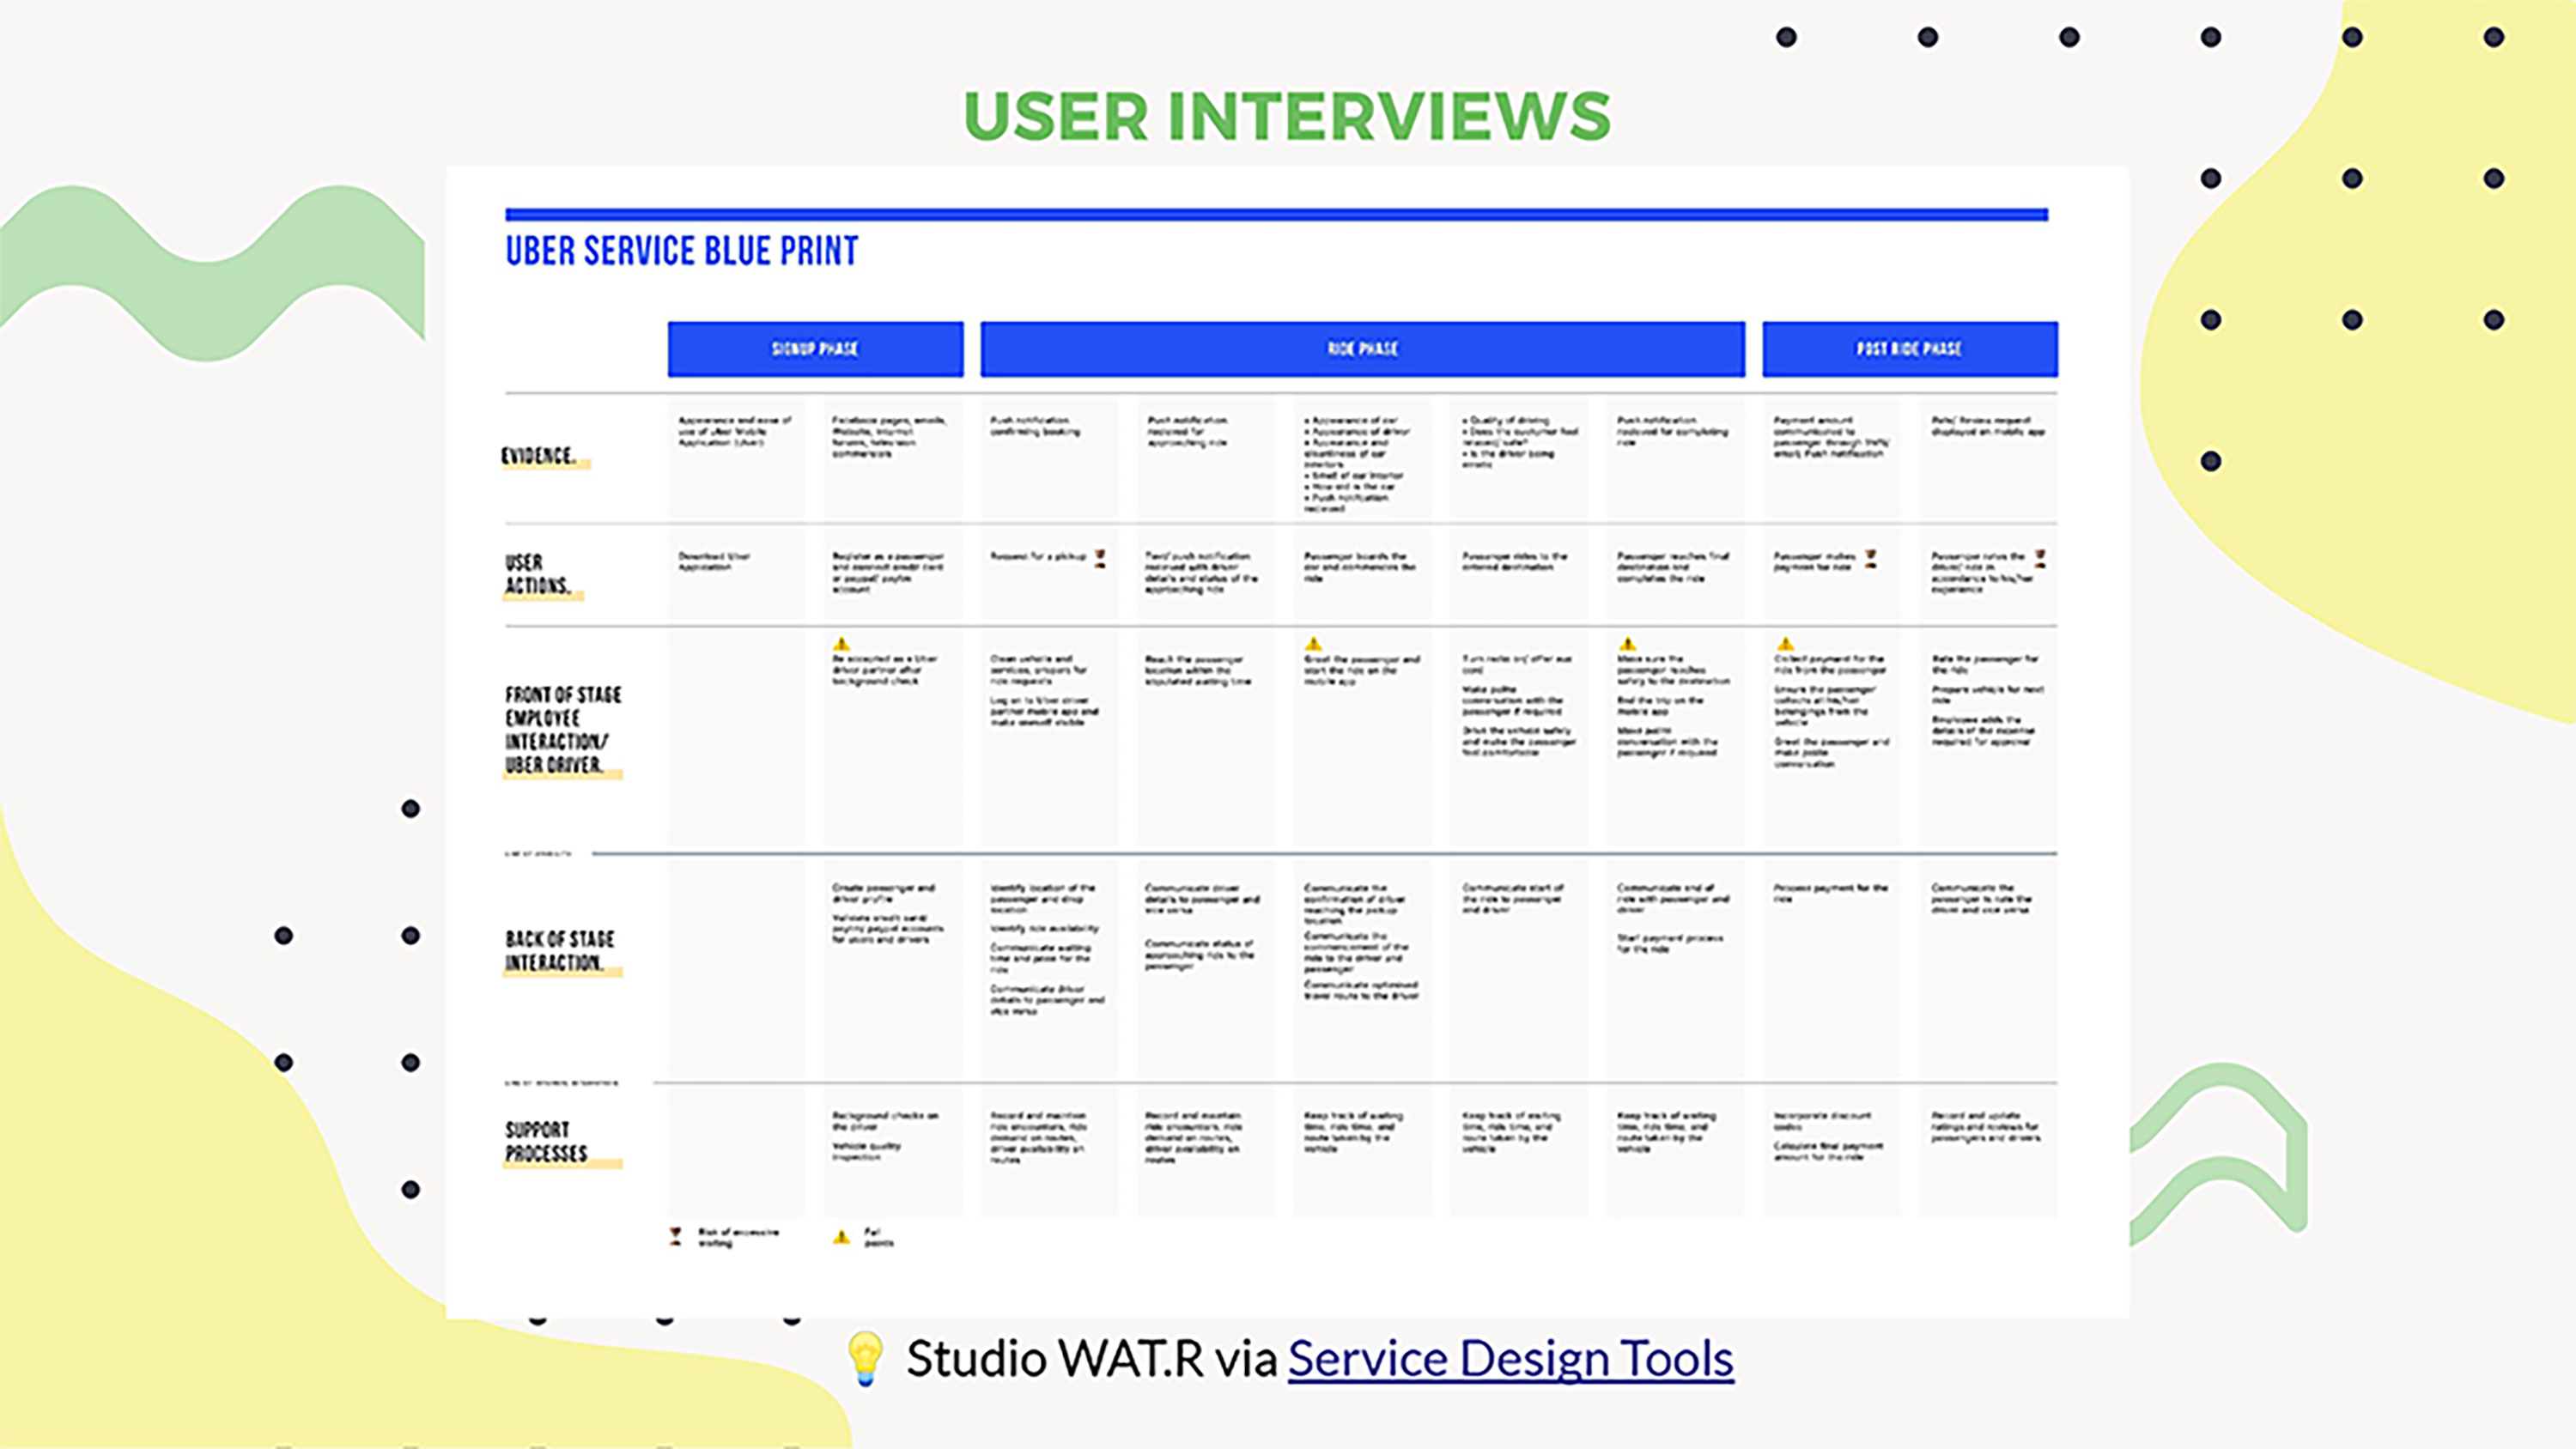Select the Signup Phase header
Image resolution: width=2576 pixels, height=1449 pixels.
tap(815, 349)
